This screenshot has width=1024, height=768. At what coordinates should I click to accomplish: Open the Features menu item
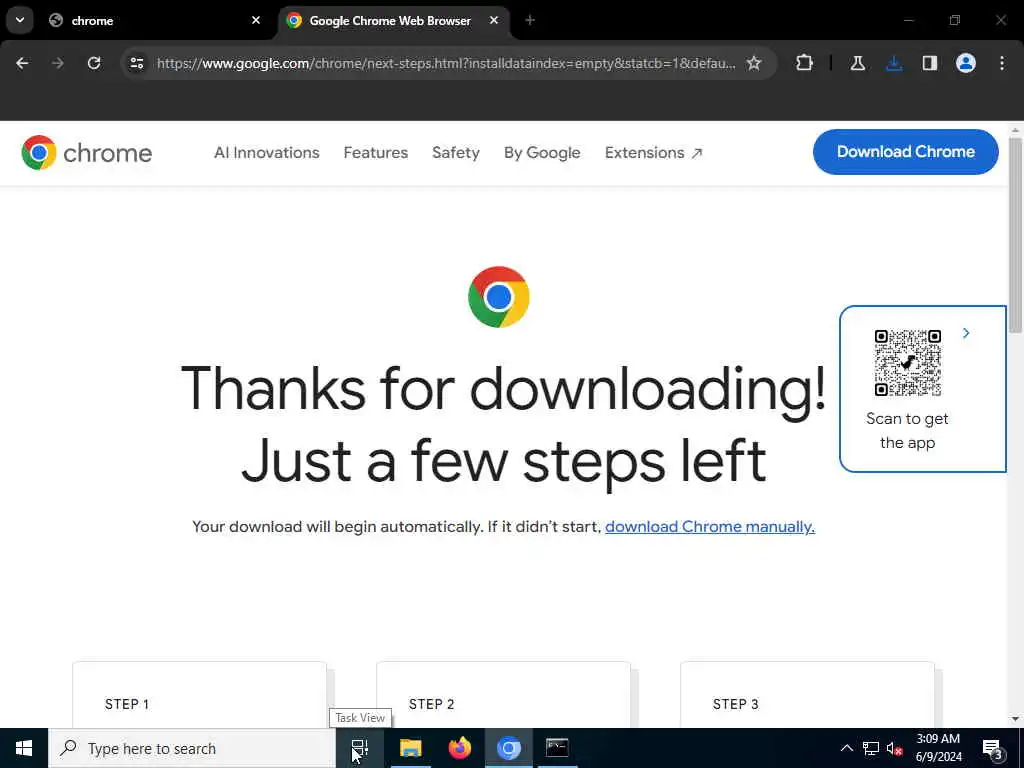[376, 153]
